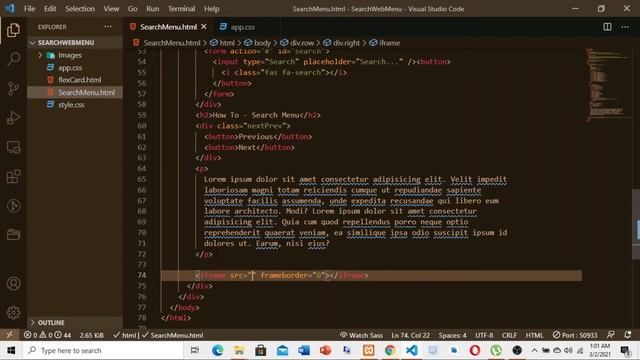Open the View menu
The image size is (640, 360).
click(x=111, y=9)
